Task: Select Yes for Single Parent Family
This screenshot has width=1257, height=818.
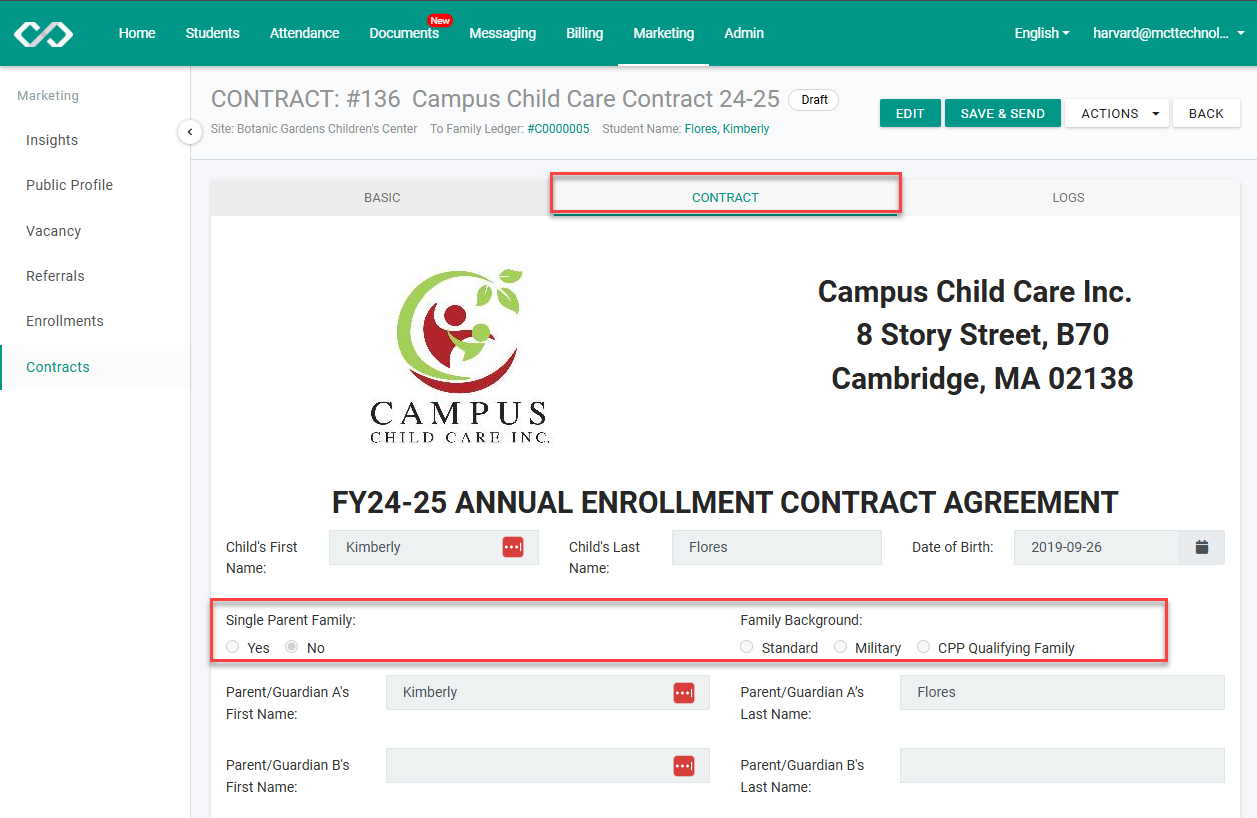Action: (x=233, y=647)
